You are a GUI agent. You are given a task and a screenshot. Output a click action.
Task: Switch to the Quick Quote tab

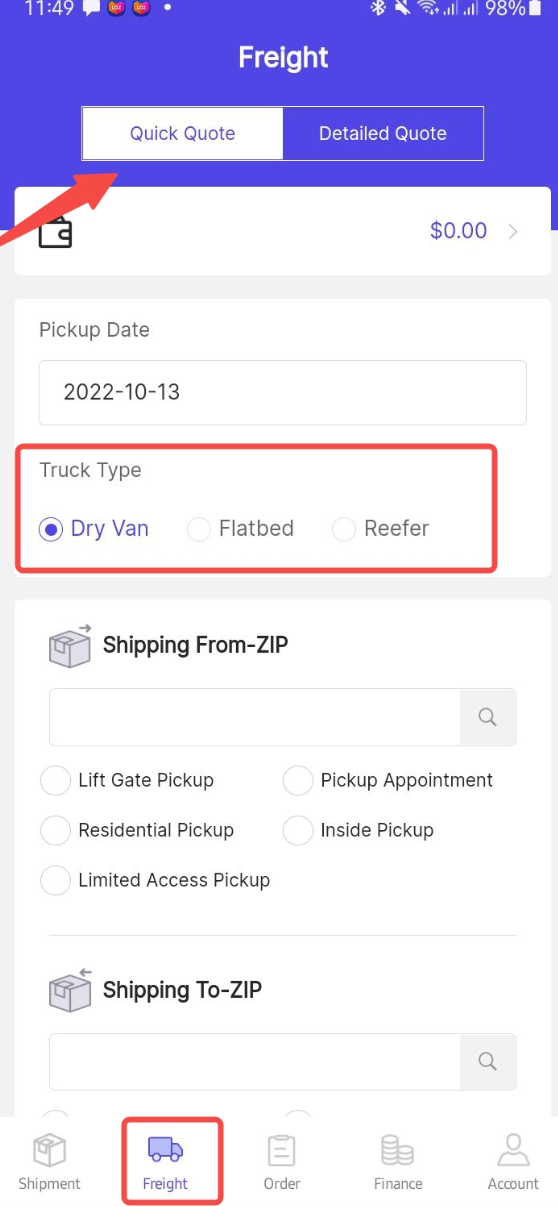tap(183, 133)
